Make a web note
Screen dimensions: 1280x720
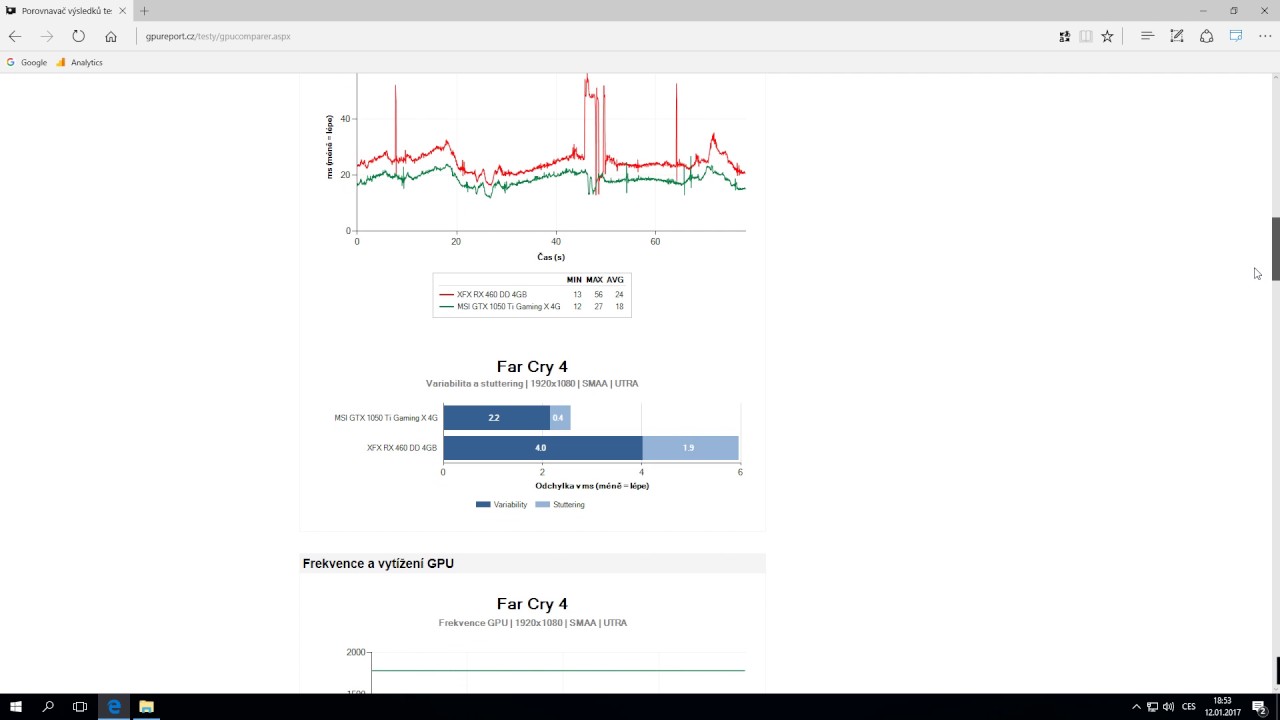[x=1177, y=36]
